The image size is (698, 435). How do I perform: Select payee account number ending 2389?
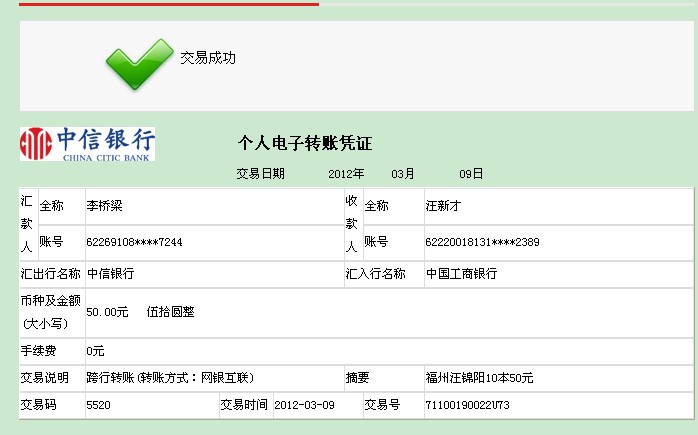click(x=482, y=242)
